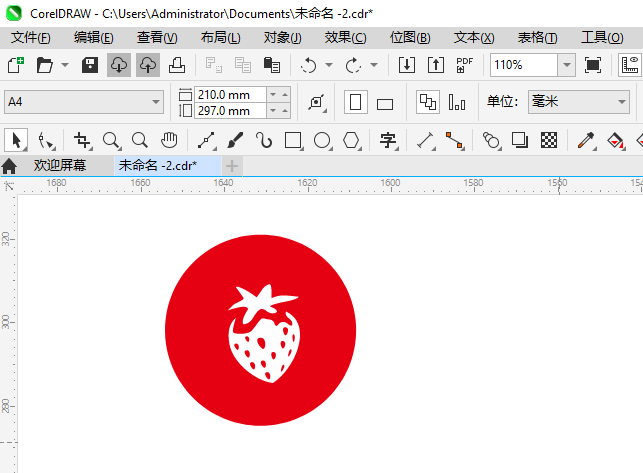Switch to the 未命名 -2.cdr tab
This screenshot has width=643, height=473.
point(167,165)
